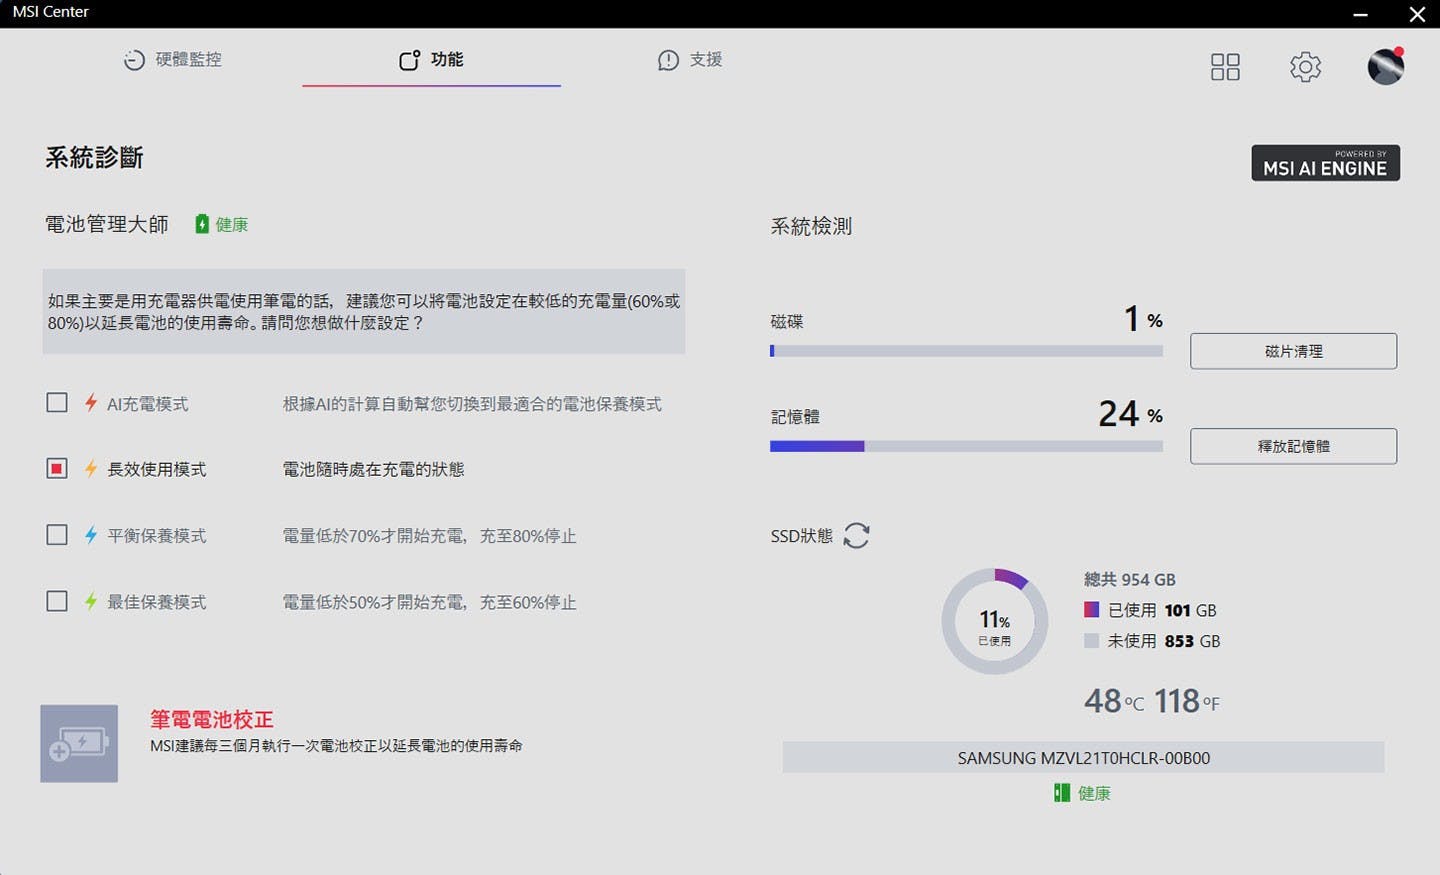Click the 24 % memory value

pos(1131,413)
